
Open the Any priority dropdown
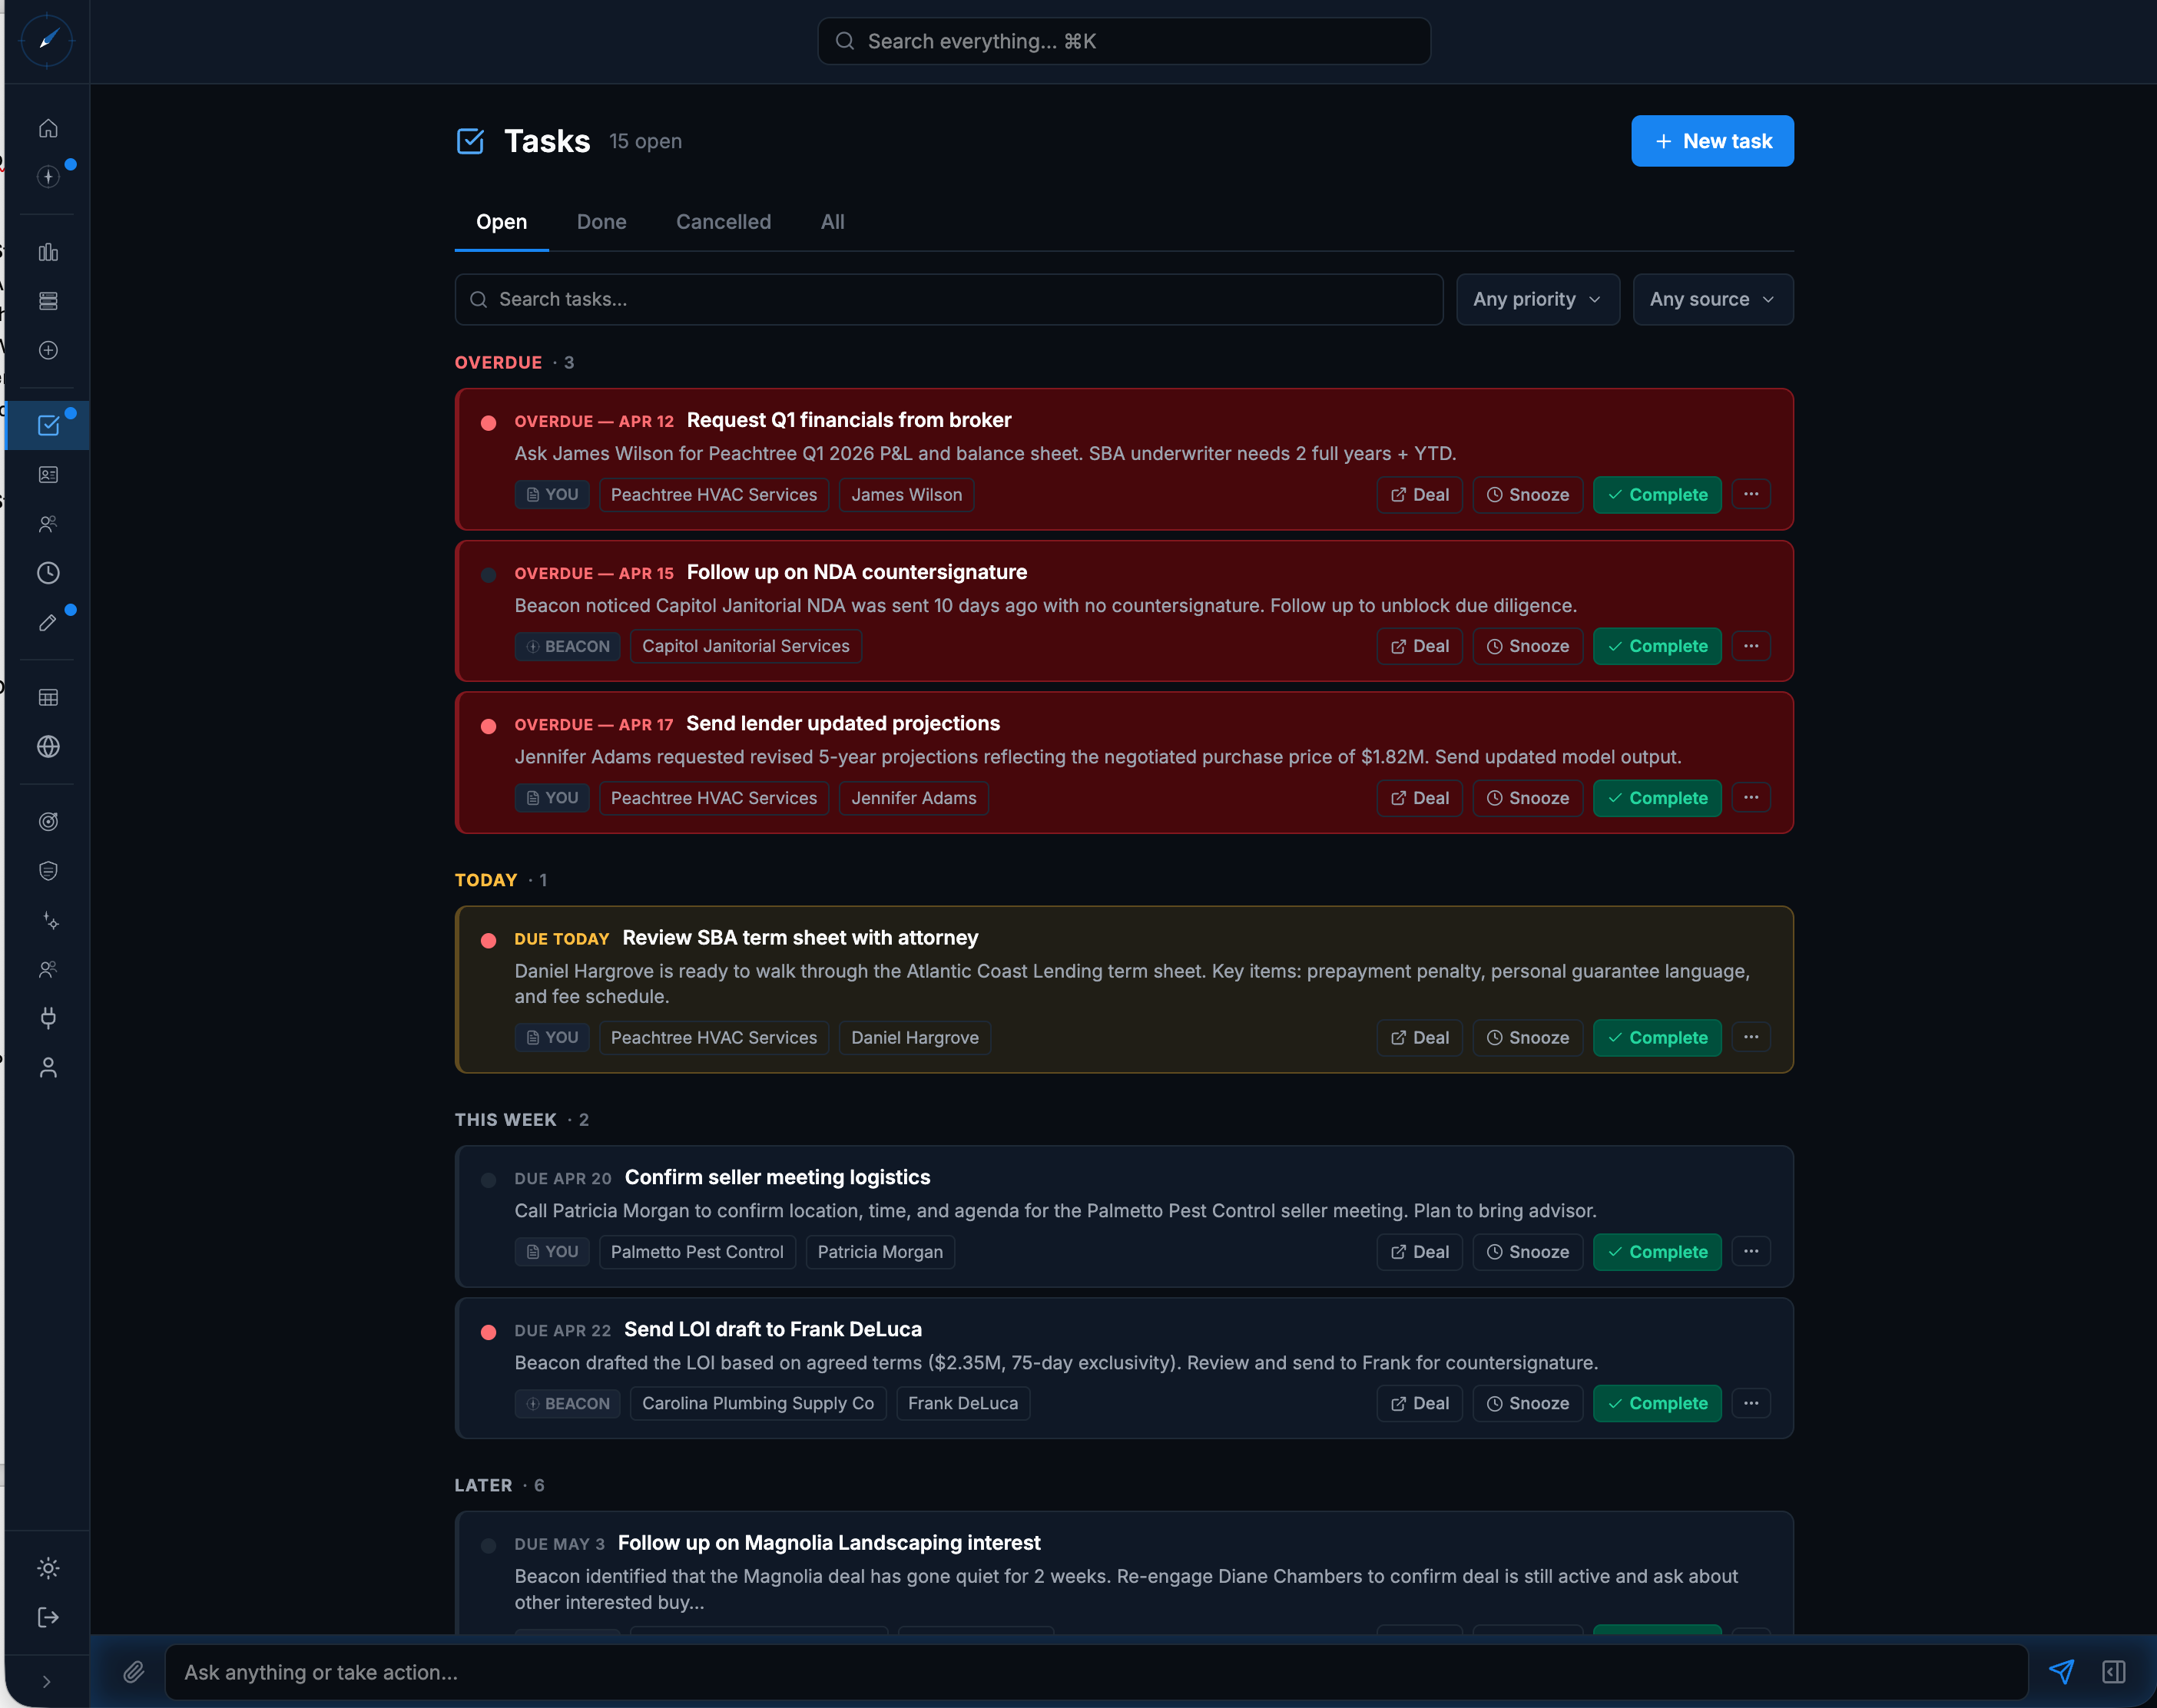(1537, 299)
